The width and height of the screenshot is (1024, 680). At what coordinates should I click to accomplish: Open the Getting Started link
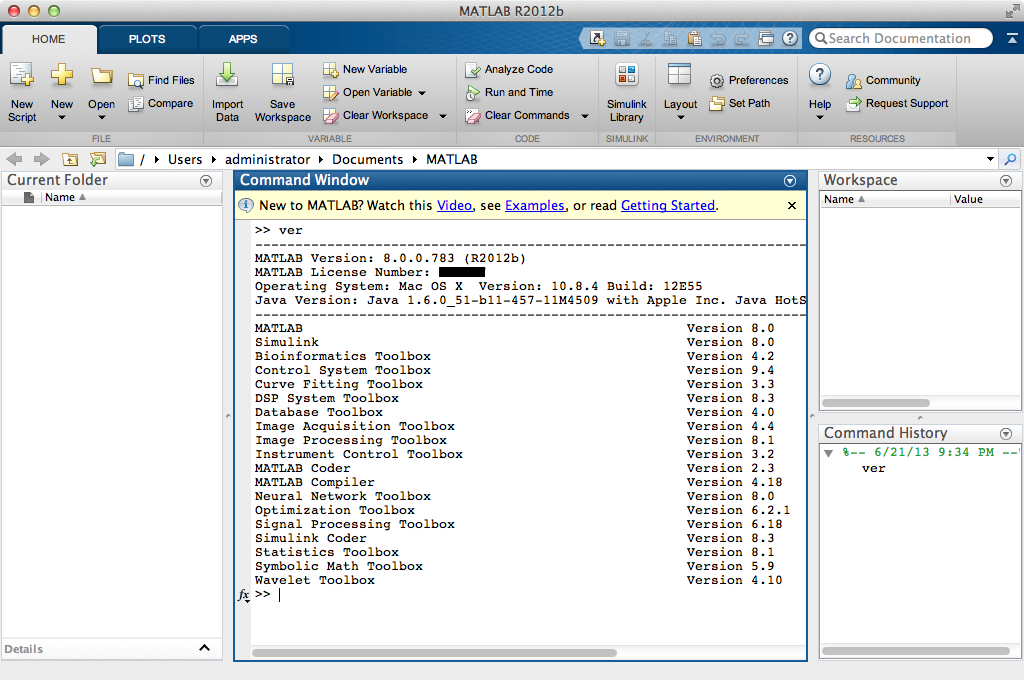click(x=668, y=206)
